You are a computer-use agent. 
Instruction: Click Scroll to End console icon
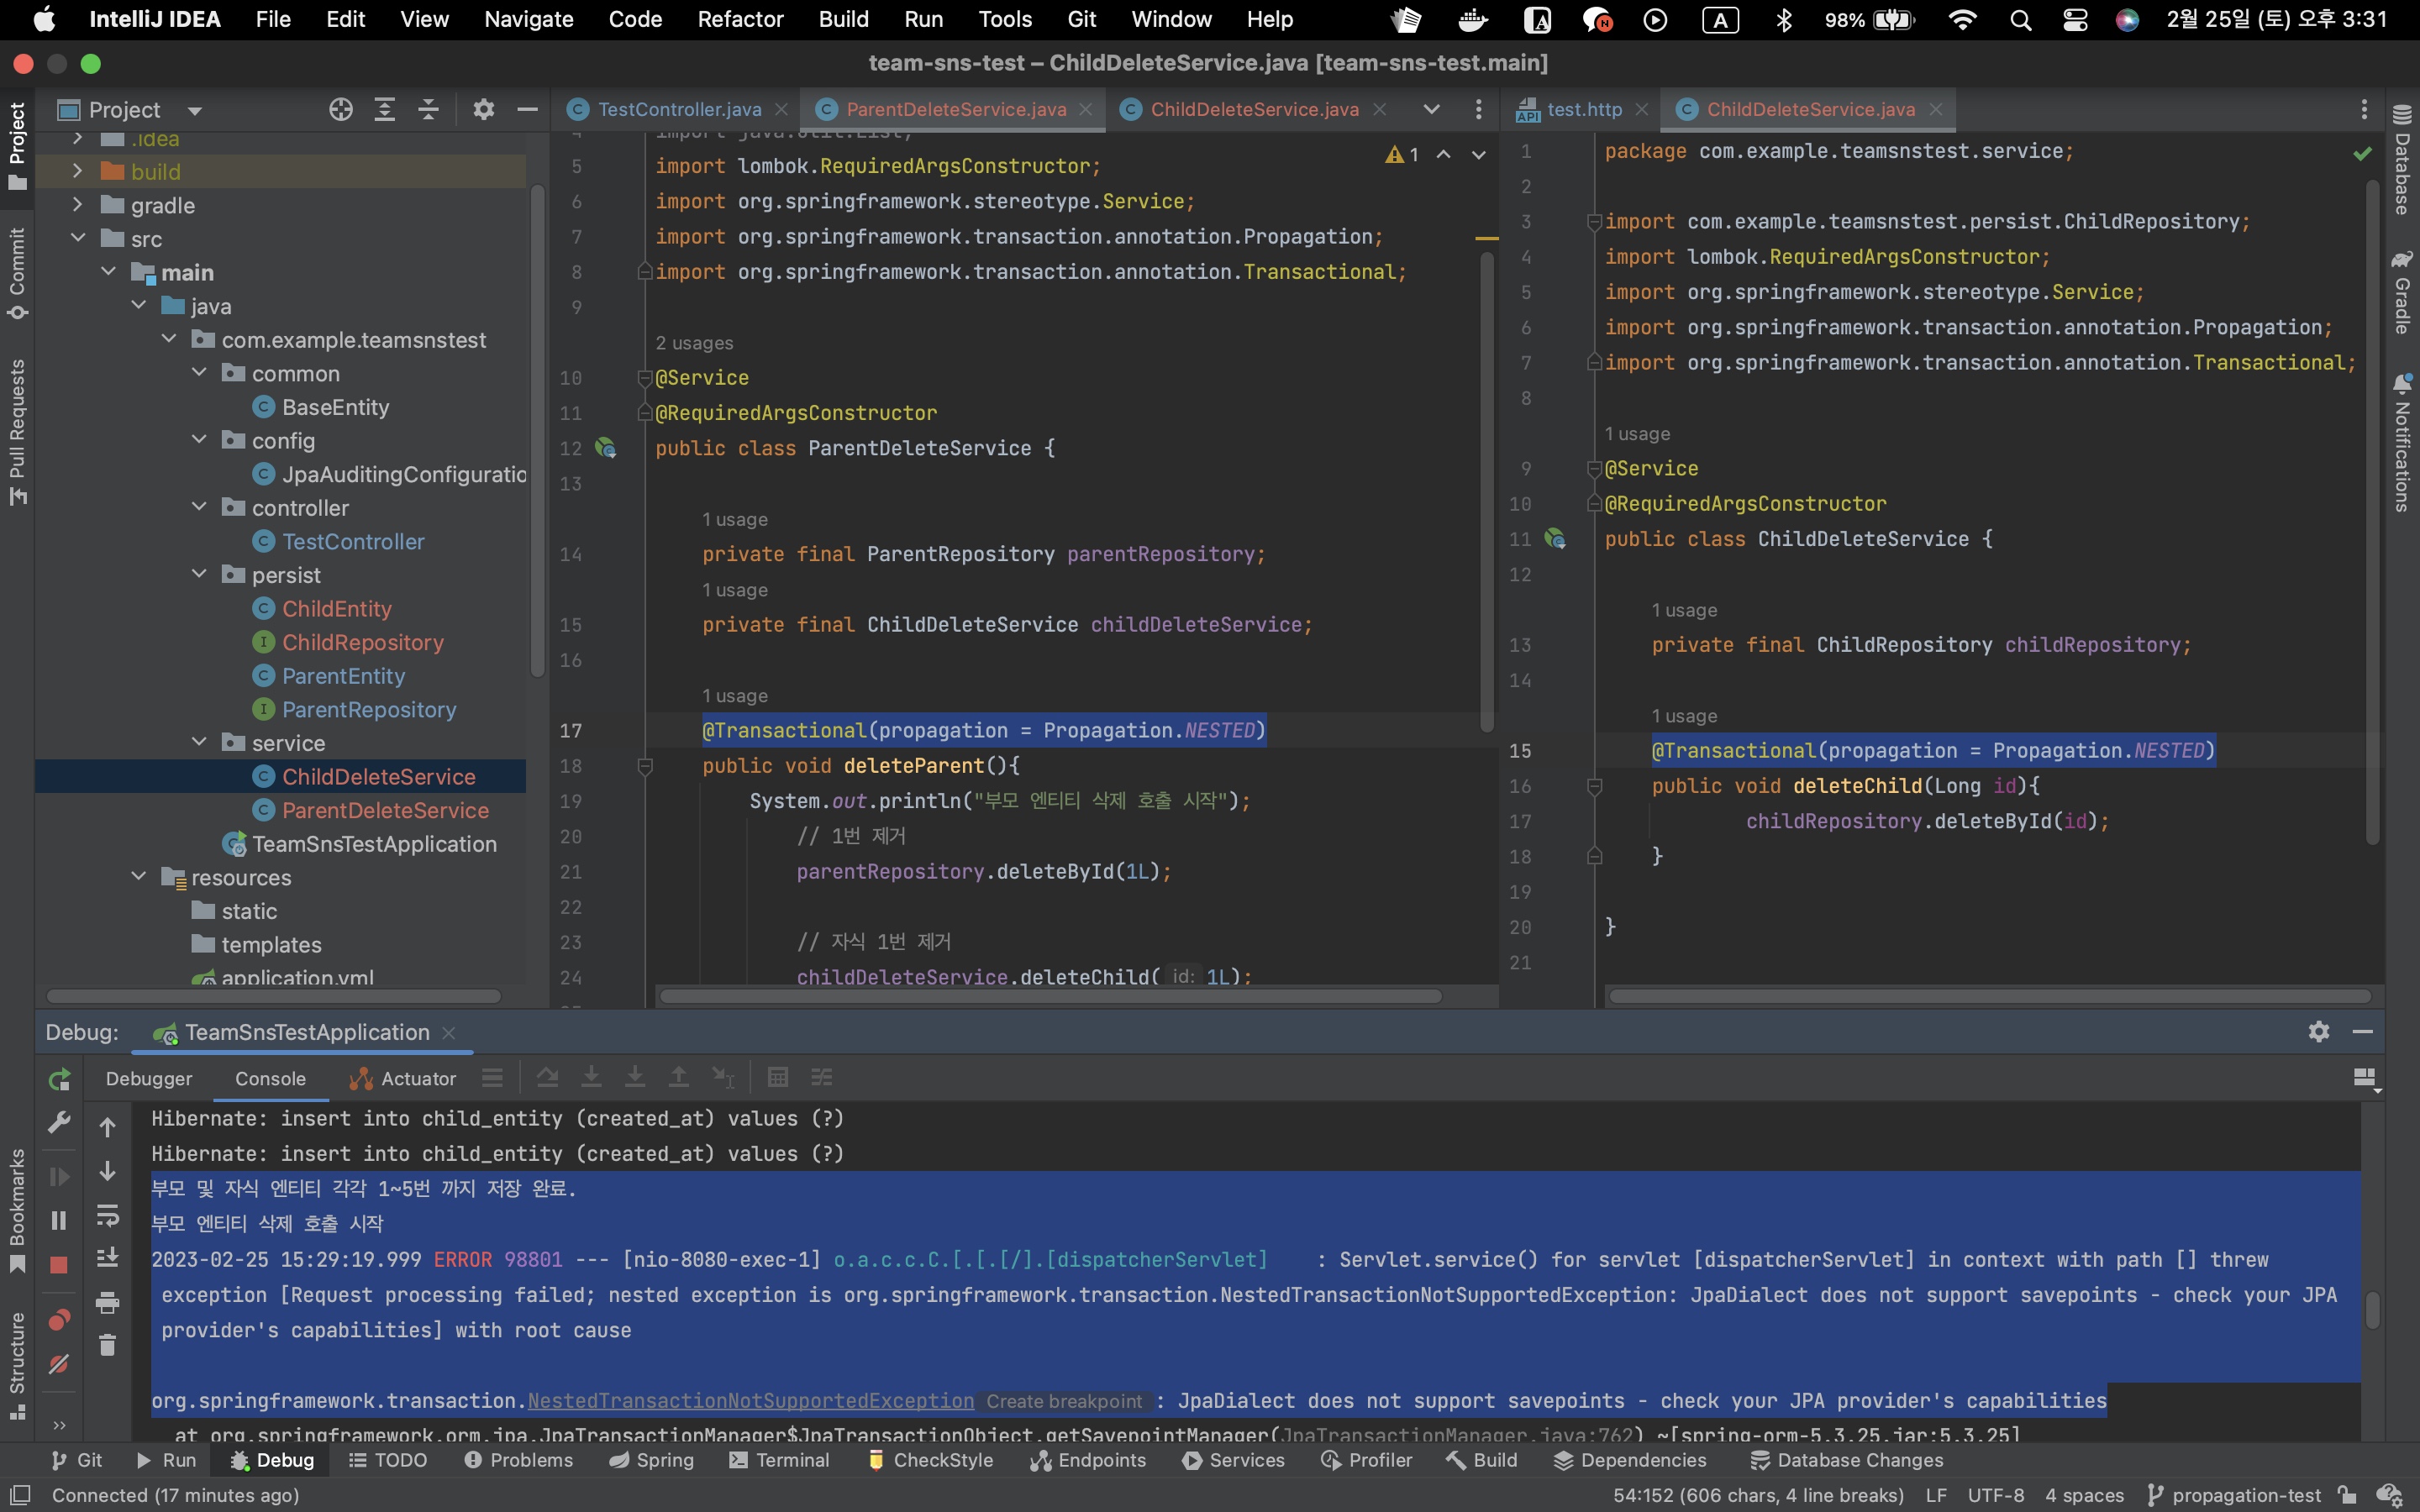(x=107, y=1258)
